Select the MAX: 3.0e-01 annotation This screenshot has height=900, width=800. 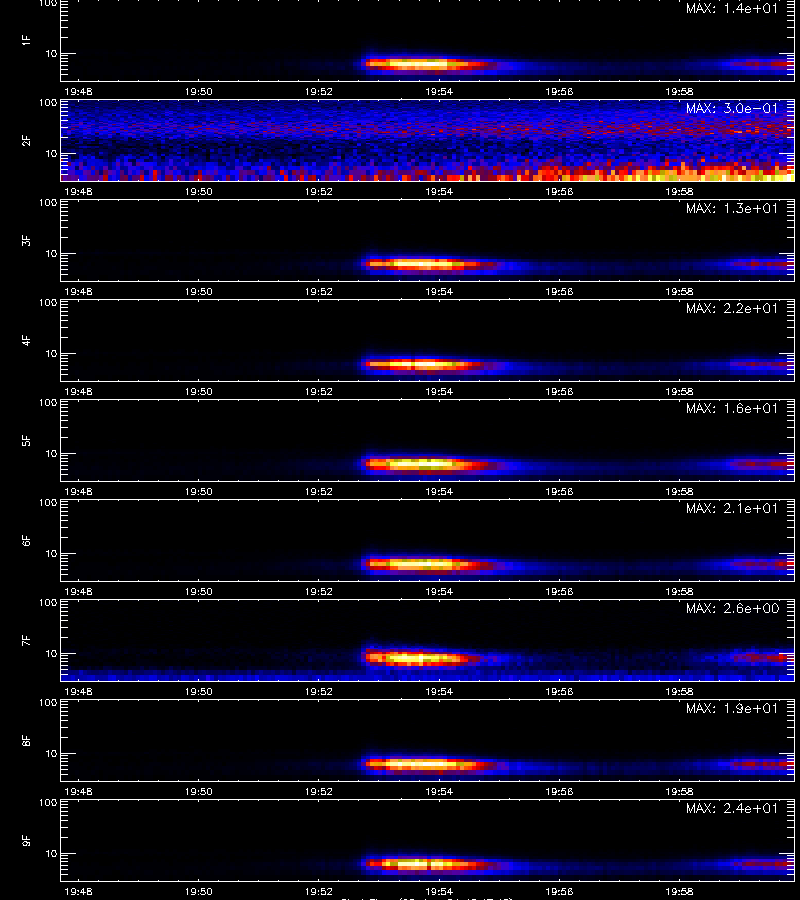[x=732, y=108]
